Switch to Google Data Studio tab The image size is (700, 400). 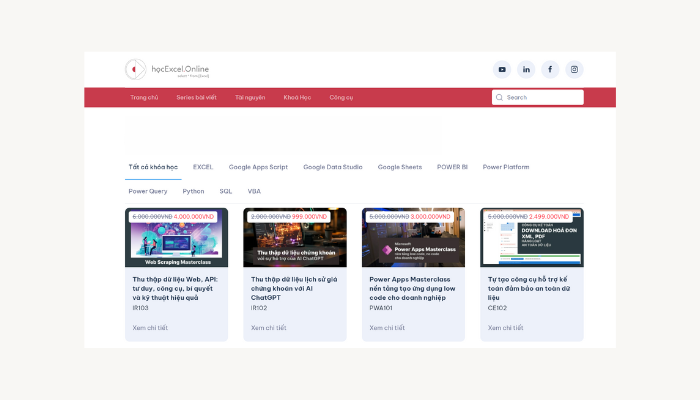tap(333, 167)
